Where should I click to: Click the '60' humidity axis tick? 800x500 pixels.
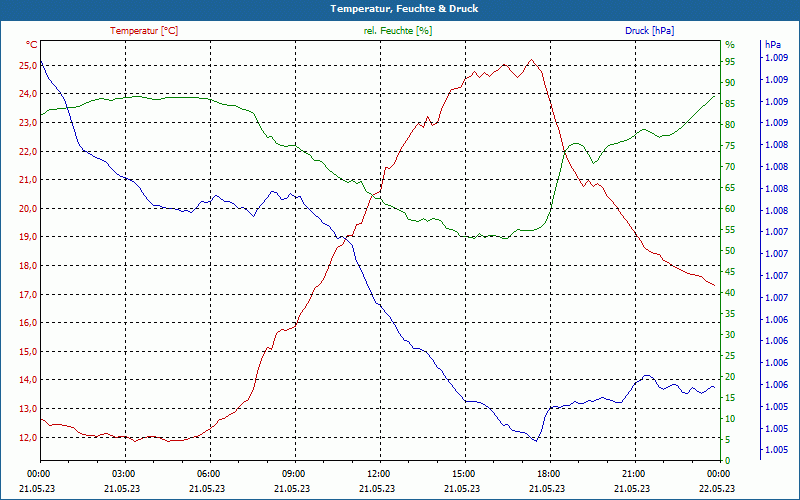pos(730,209)
